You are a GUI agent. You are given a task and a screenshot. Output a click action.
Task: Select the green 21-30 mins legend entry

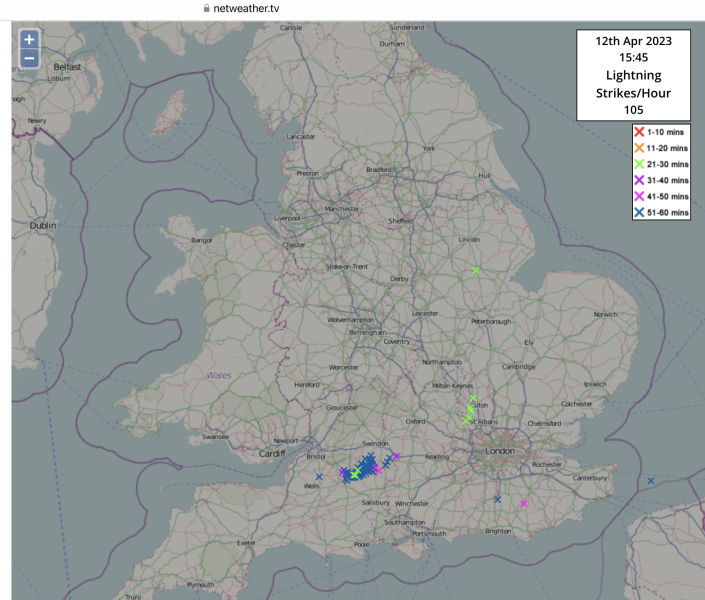[660, 164]
